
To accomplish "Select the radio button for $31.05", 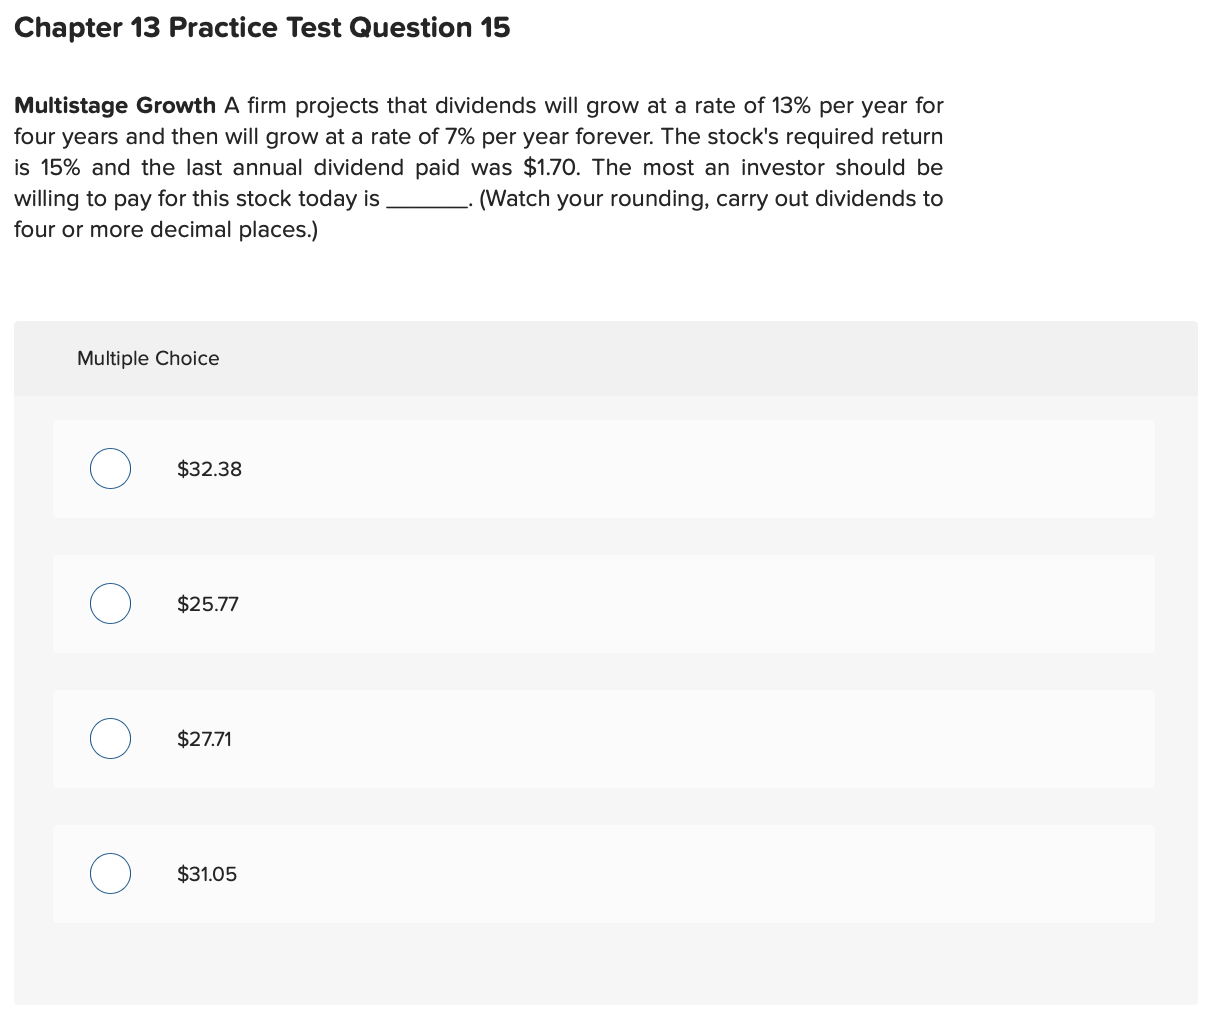I will pyautogui.click(x=110, y=873).
